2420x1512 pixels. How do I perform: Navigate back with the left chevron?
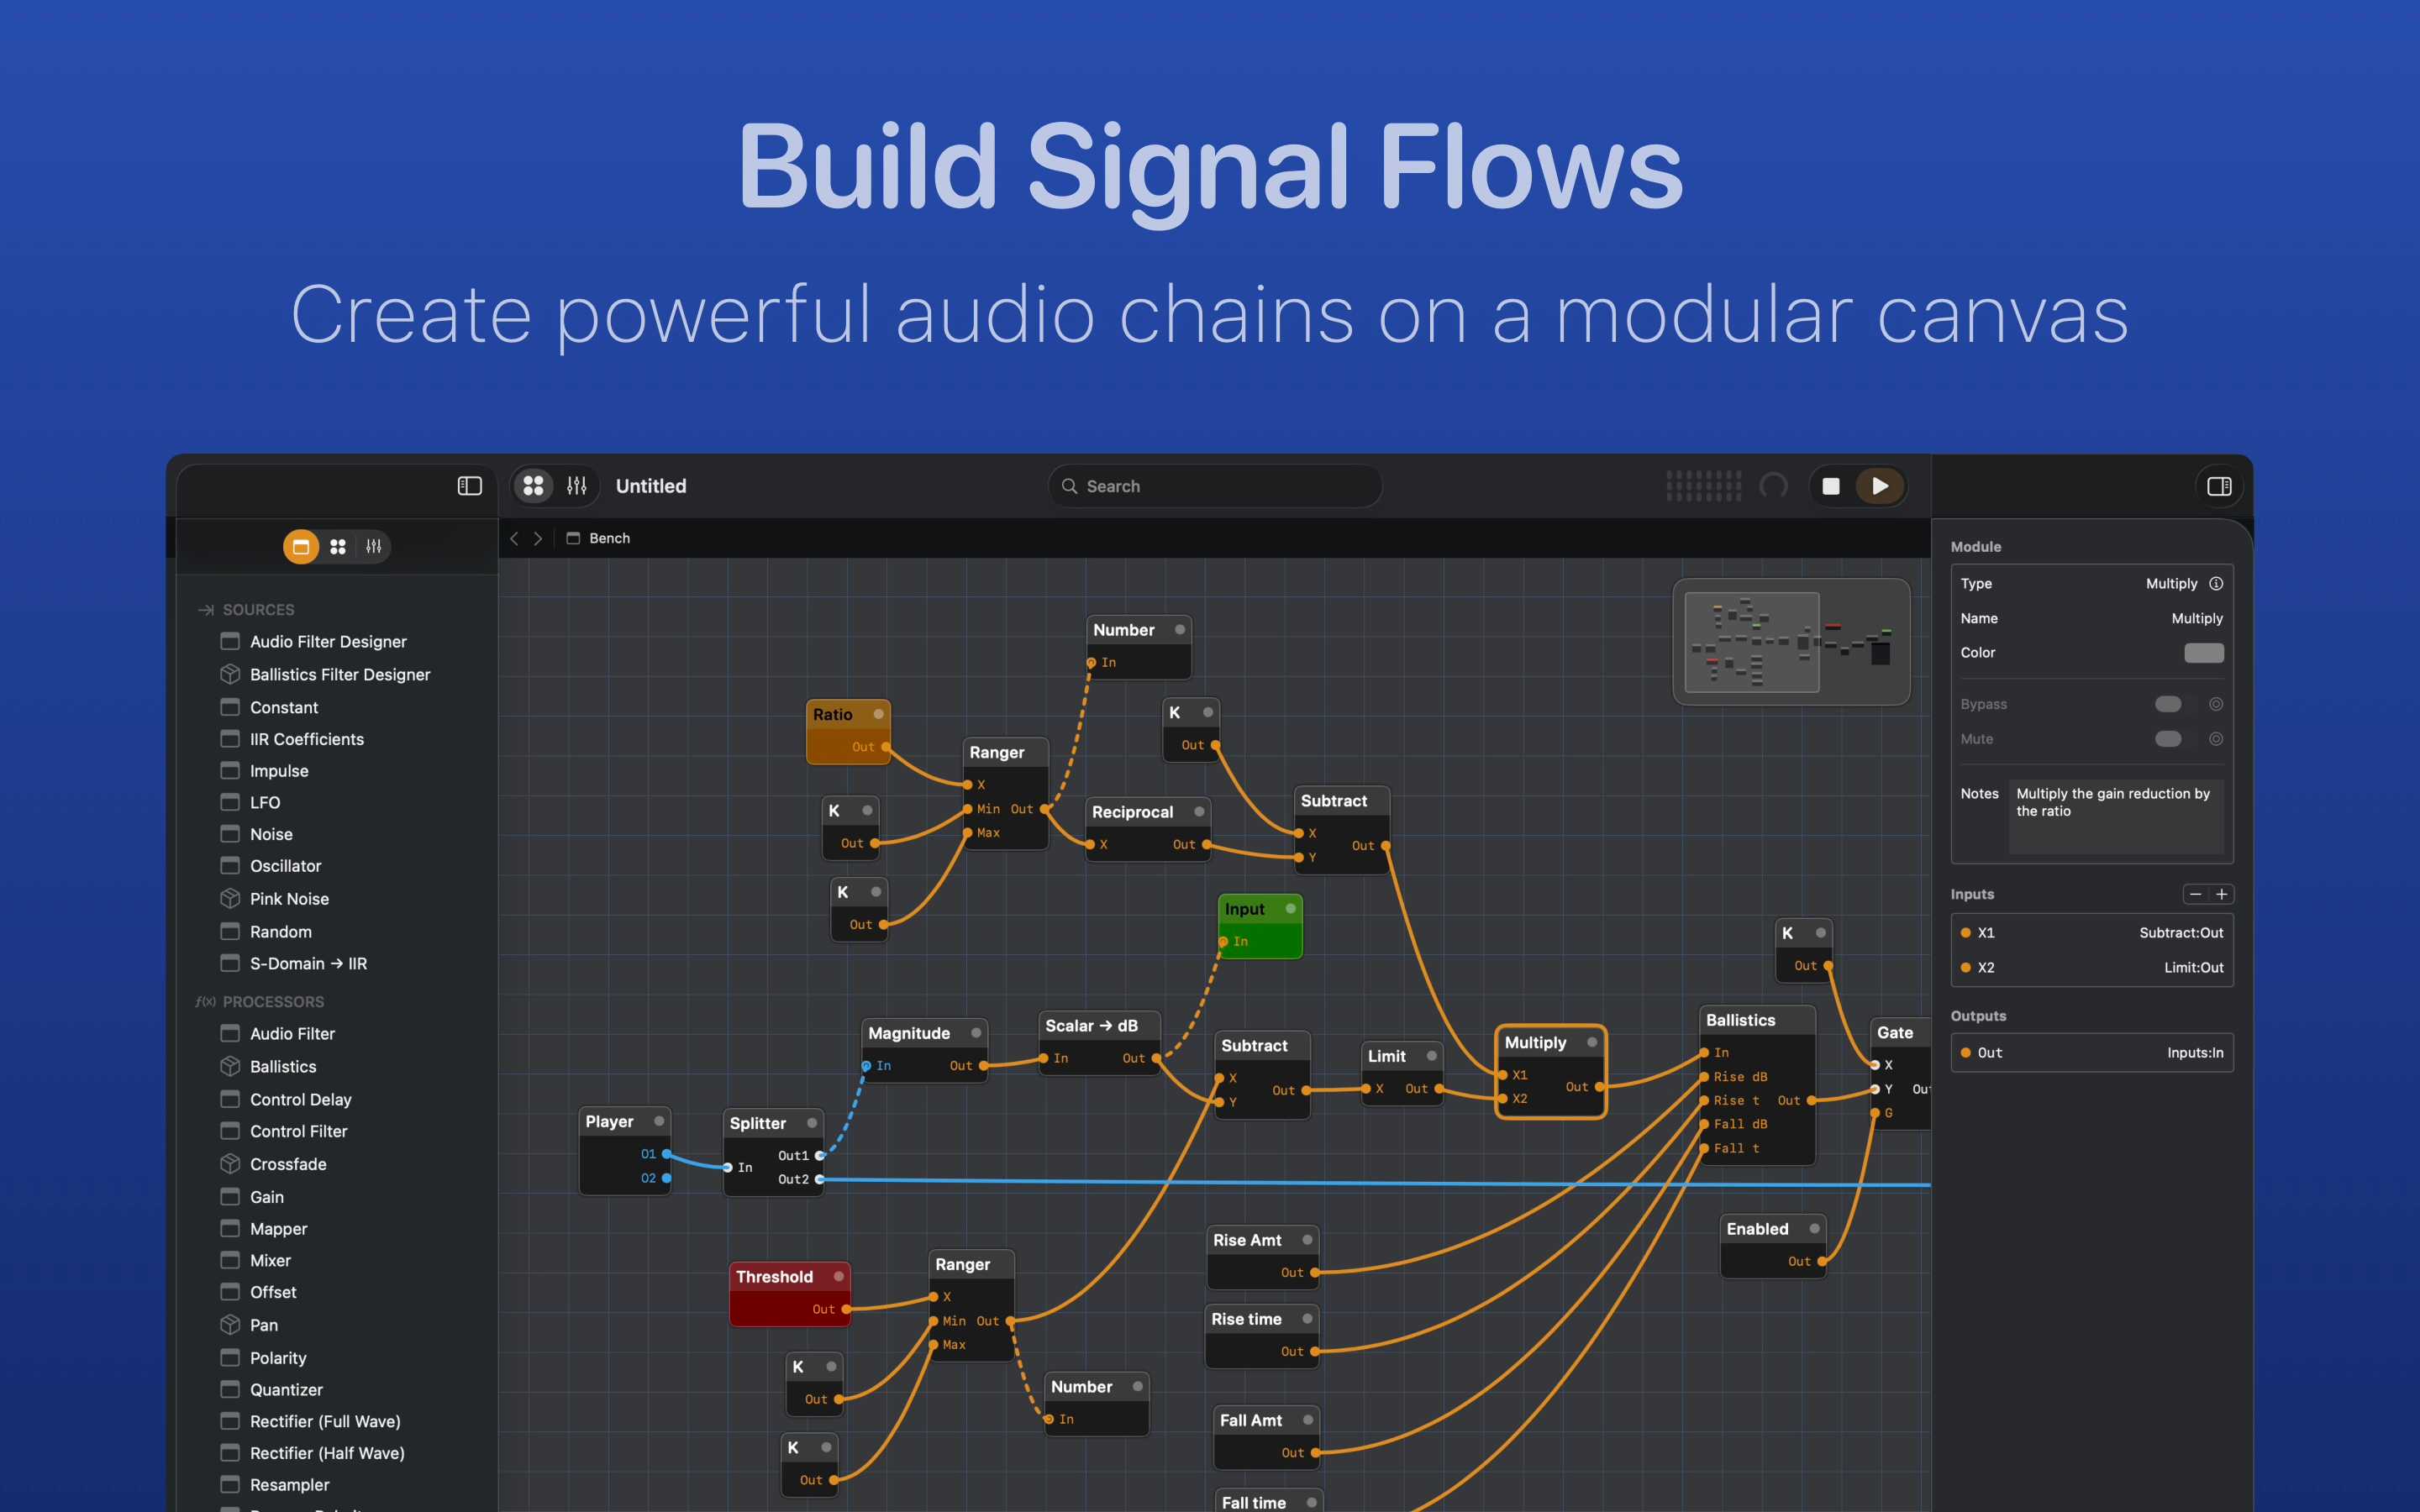[515, 538]
